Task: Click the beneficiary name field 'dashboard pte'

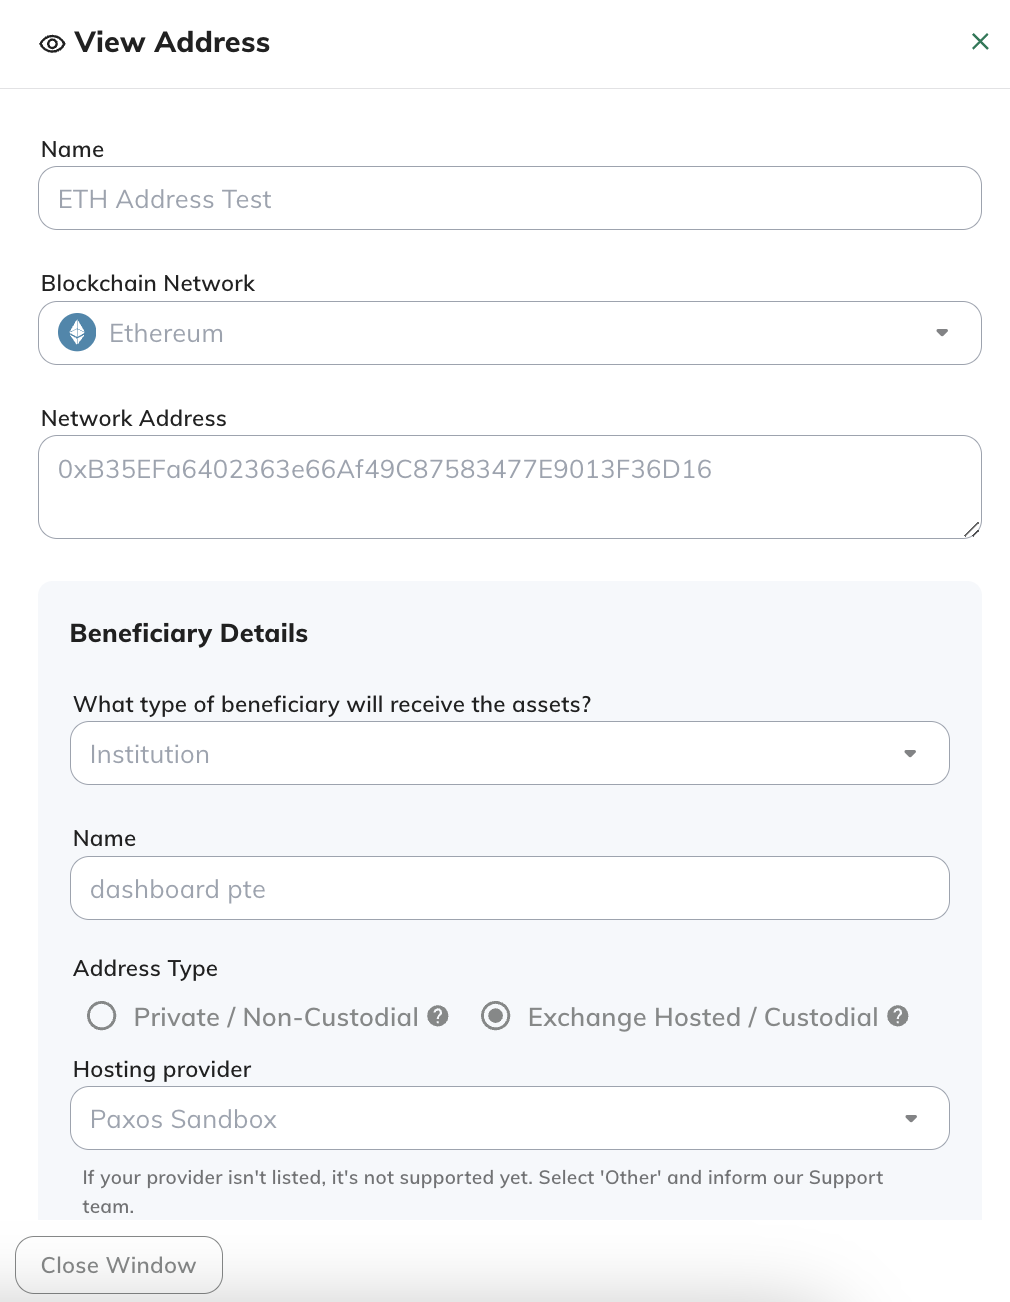Action: [510, 888]
